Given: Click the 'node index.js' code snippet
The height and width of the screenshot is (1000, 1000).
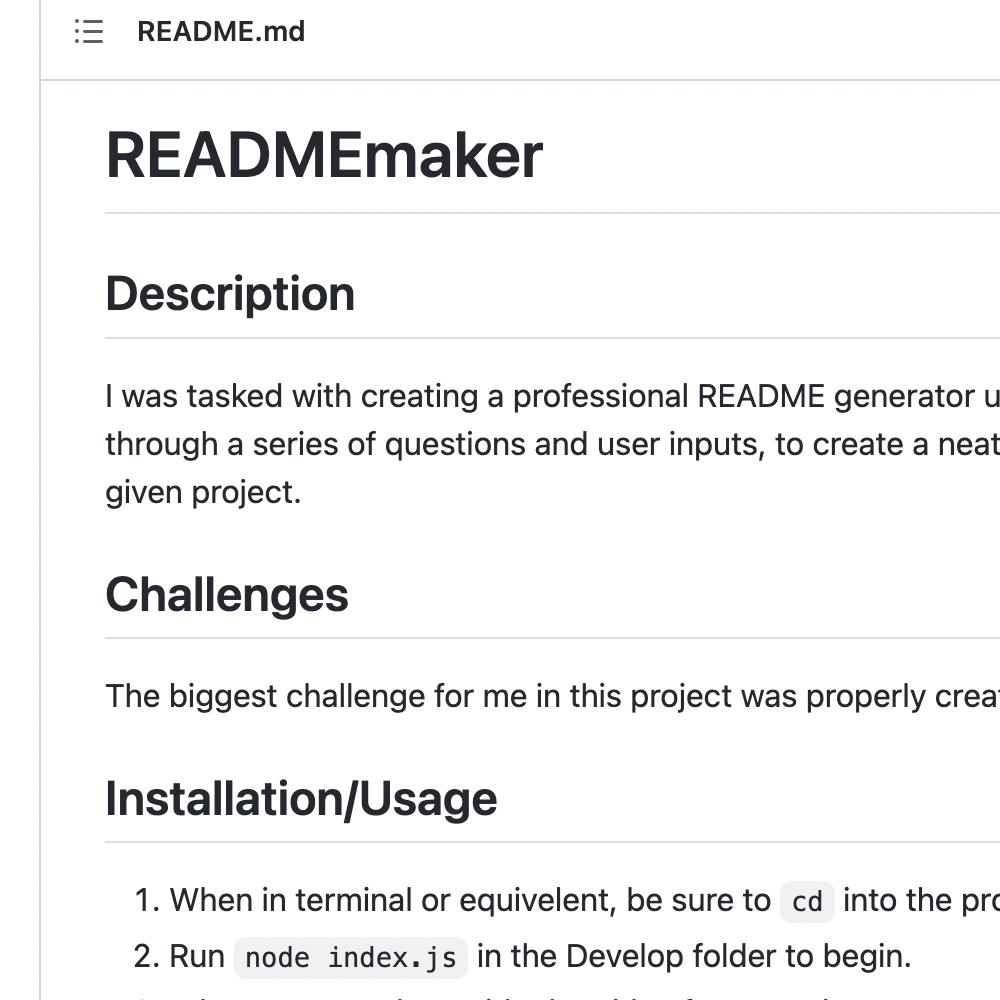Looking at the screenshot, I should click(351, 958).
